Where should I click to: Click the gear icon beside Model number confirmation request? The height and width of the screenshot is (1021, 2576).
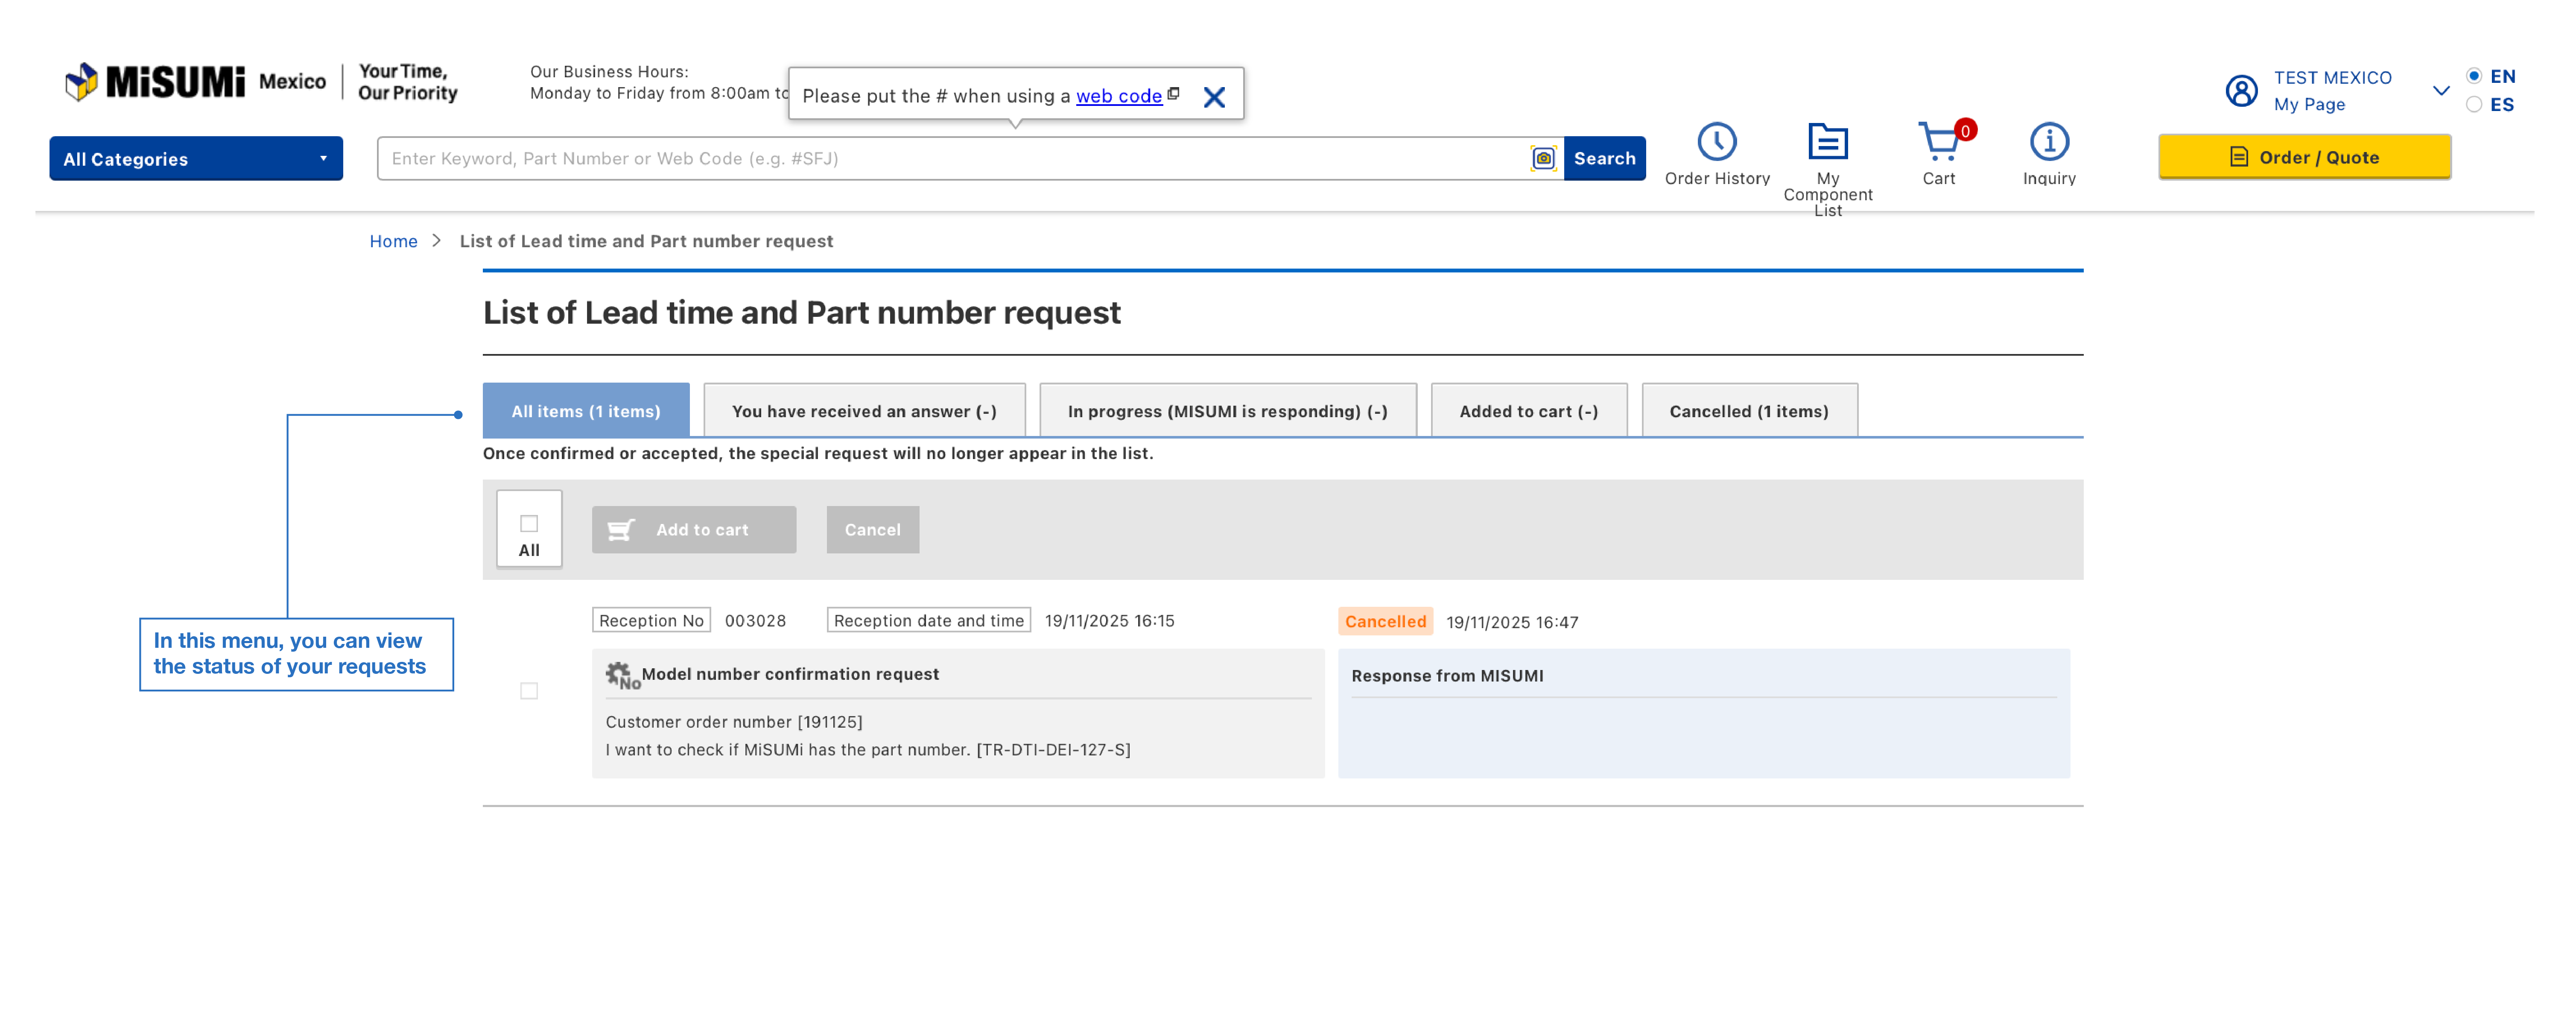pyautogui.click(x=621, y=675)
